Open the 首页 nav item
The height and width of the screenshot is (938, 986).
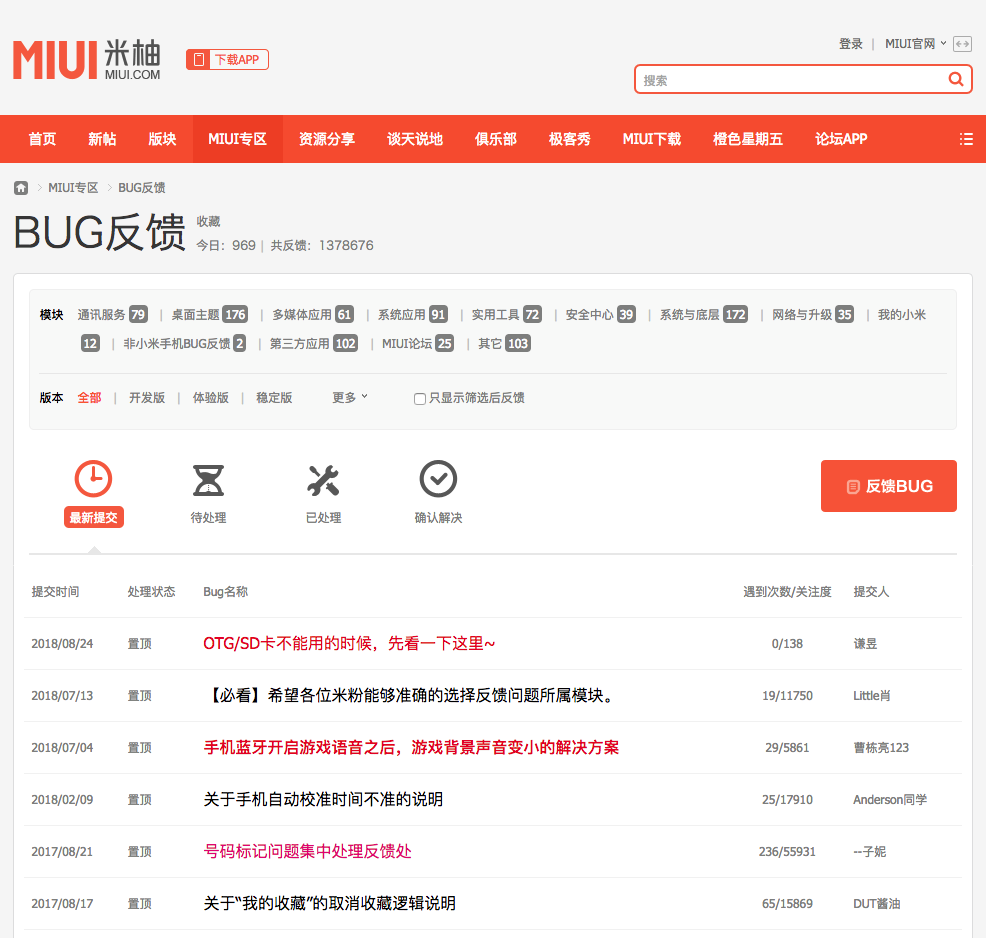(42, 139)
